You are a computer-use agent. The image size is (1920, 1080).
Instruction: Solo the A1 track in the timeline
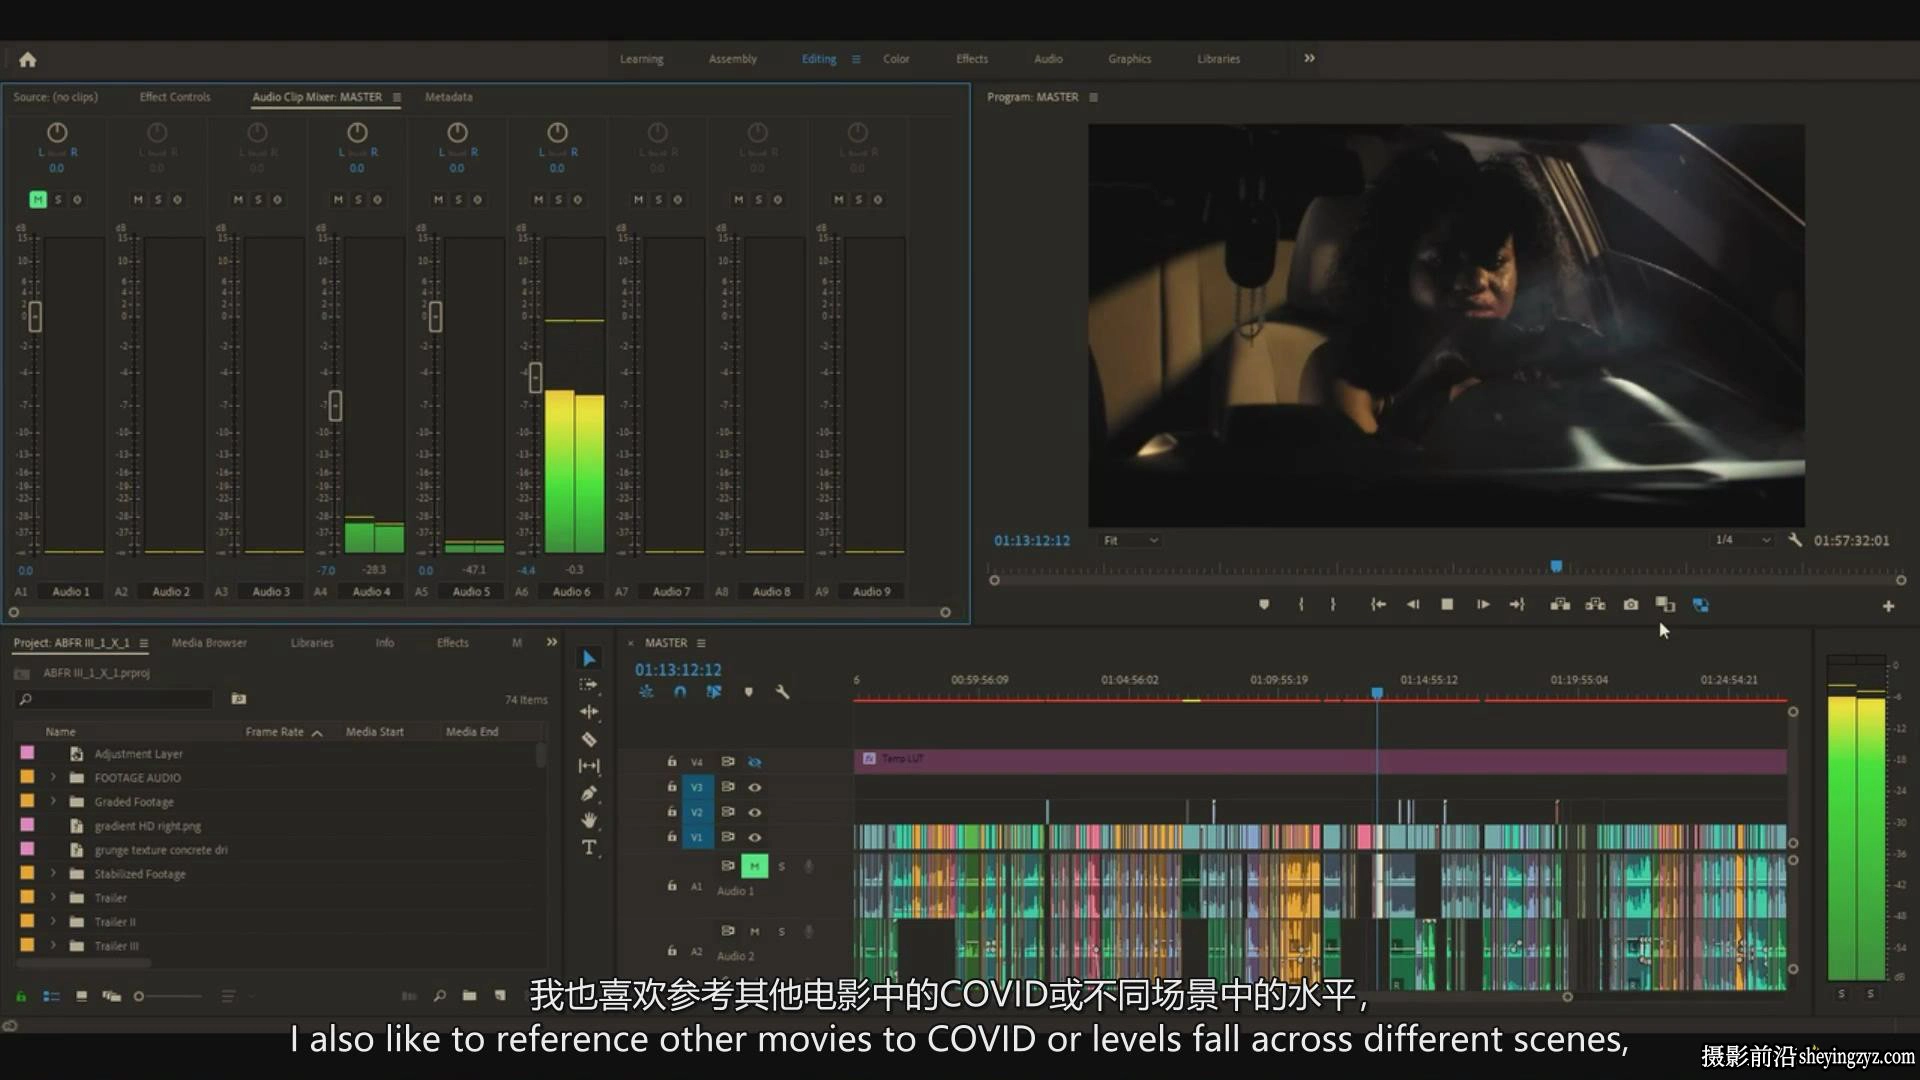point(782,866)
